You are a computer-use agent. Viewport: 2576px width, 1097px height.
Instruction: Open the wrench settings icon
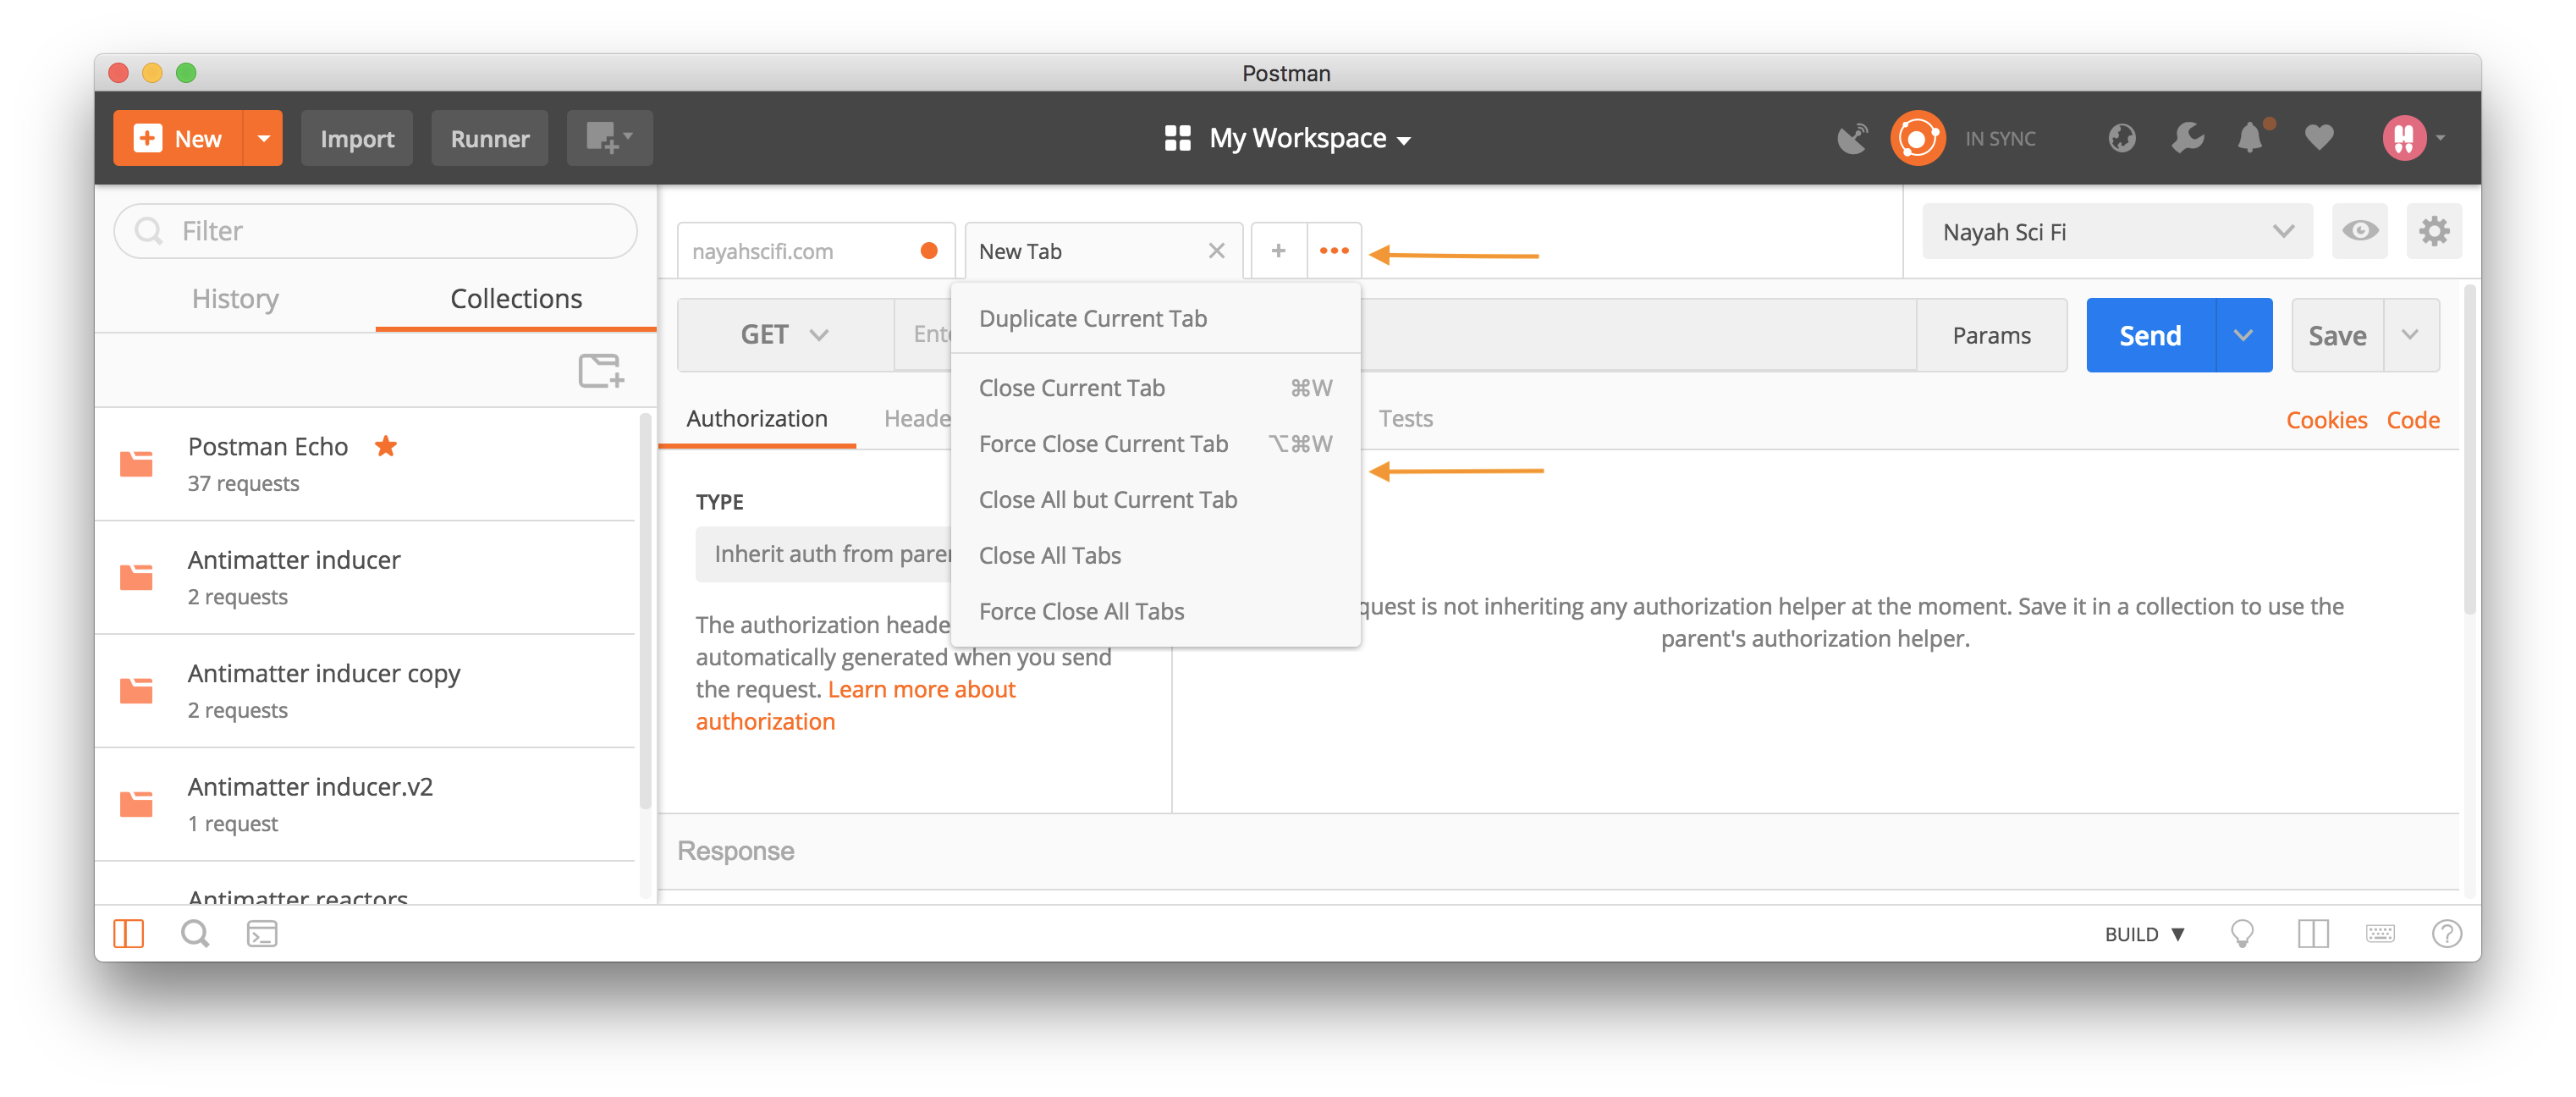(x=2187, y=138)
